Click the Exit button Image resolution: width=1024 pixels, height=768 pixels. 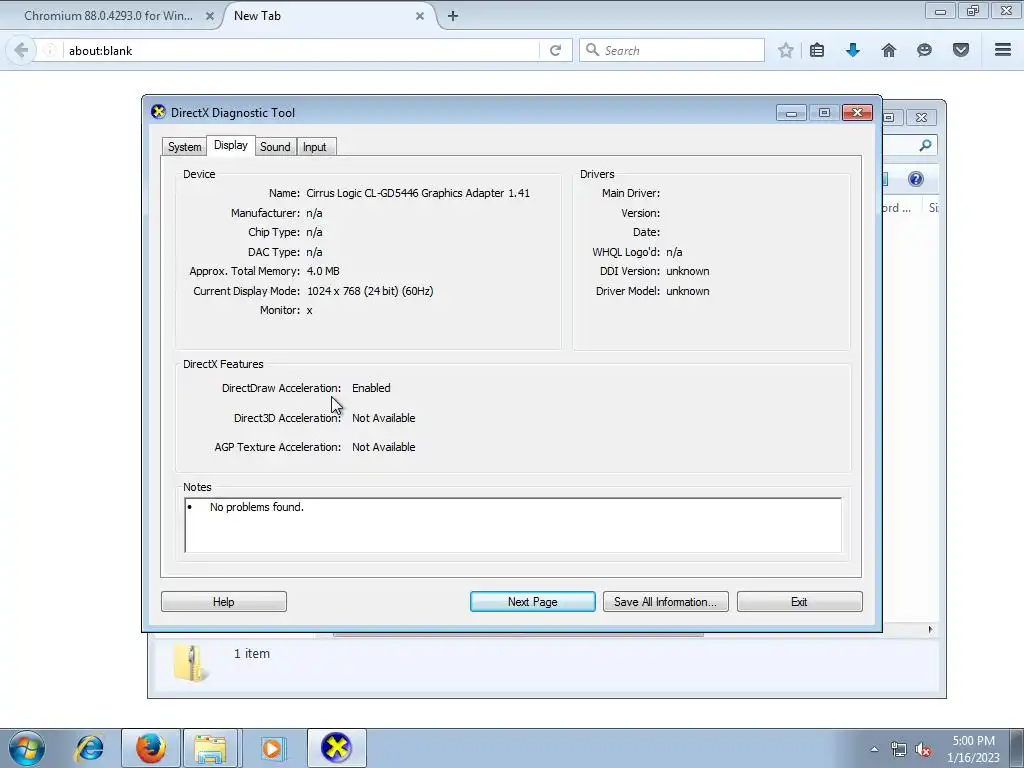(799, 601)
